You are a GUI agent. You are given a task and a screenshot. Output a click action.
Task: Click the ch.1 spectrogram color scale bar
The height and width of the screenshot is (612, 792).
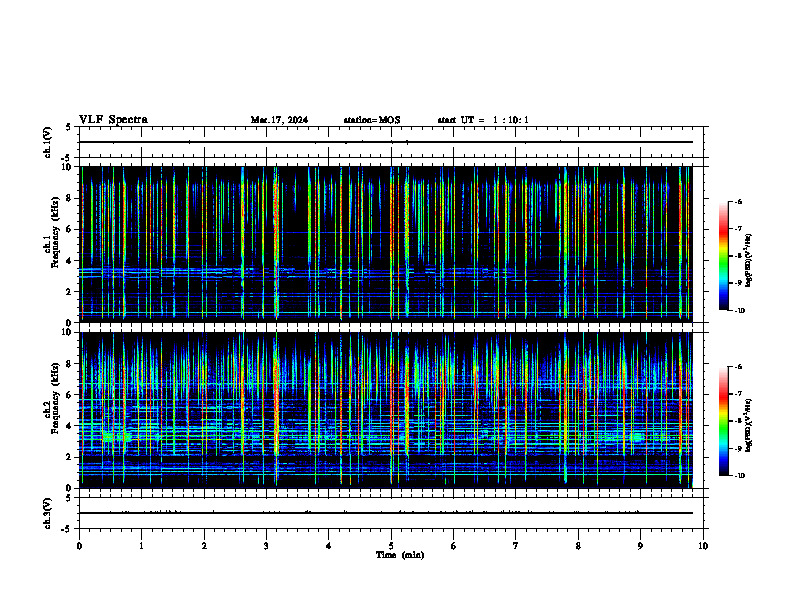[x=723, y=256]
